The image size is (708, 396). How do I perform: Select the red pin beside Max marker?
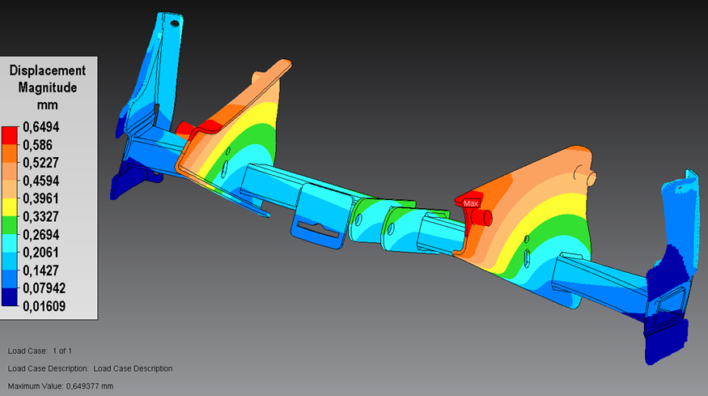pos(482,218)
